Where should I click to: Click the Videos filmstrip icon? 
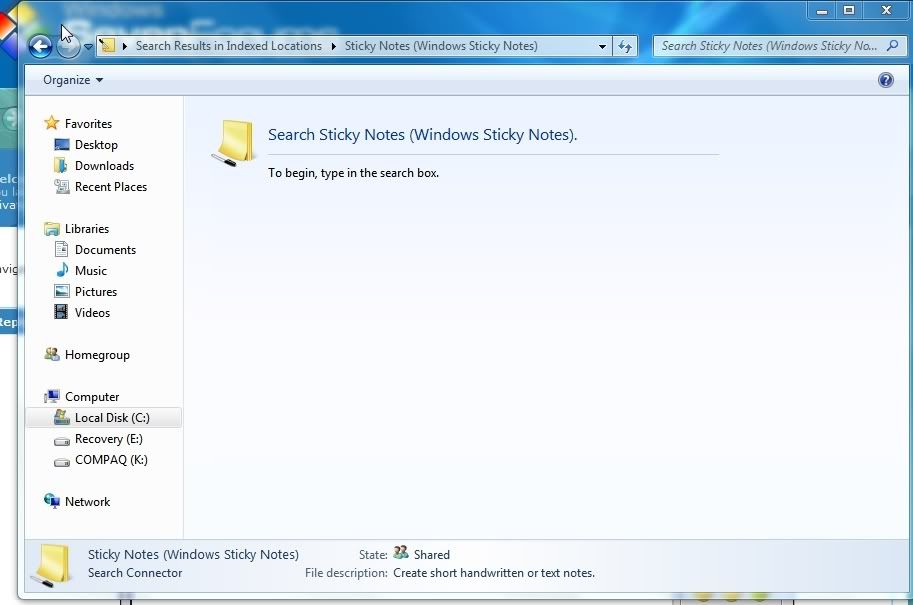click(x=61, y=312)
